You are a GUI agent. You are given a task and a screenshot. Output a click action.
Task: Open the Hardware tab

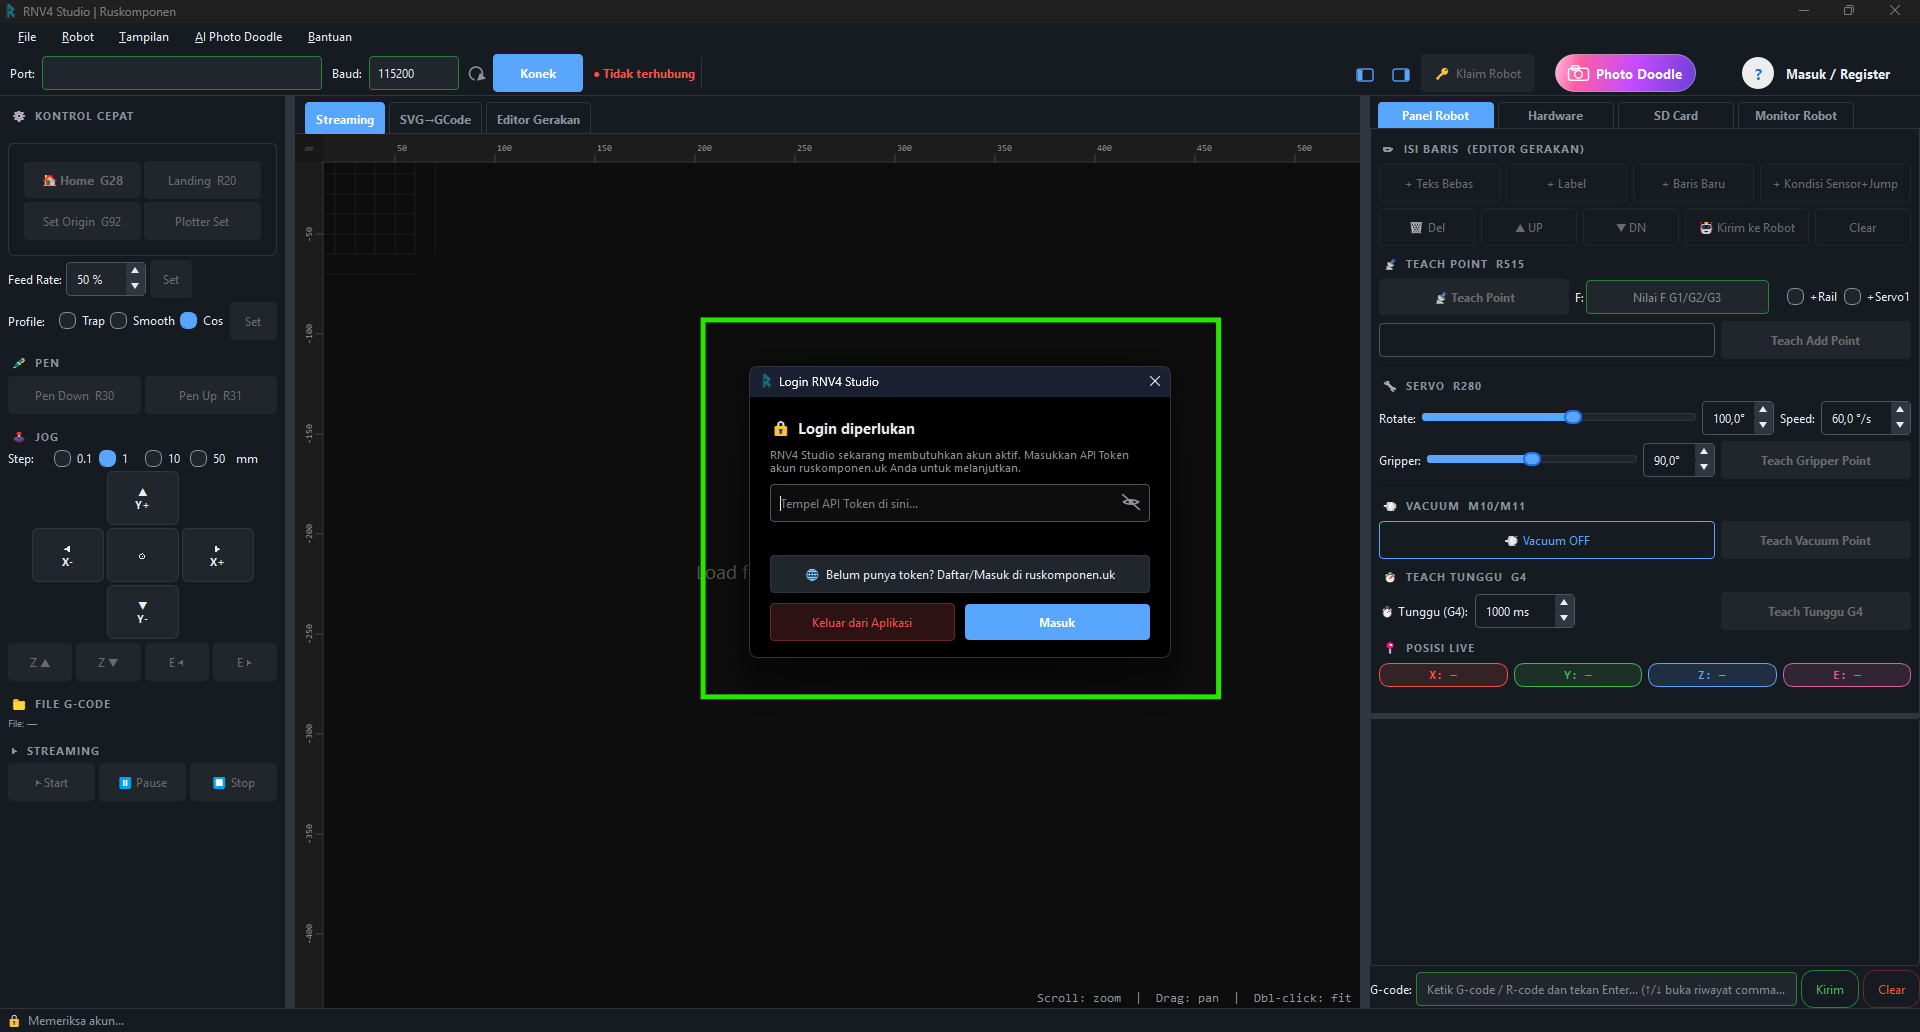1555,116
